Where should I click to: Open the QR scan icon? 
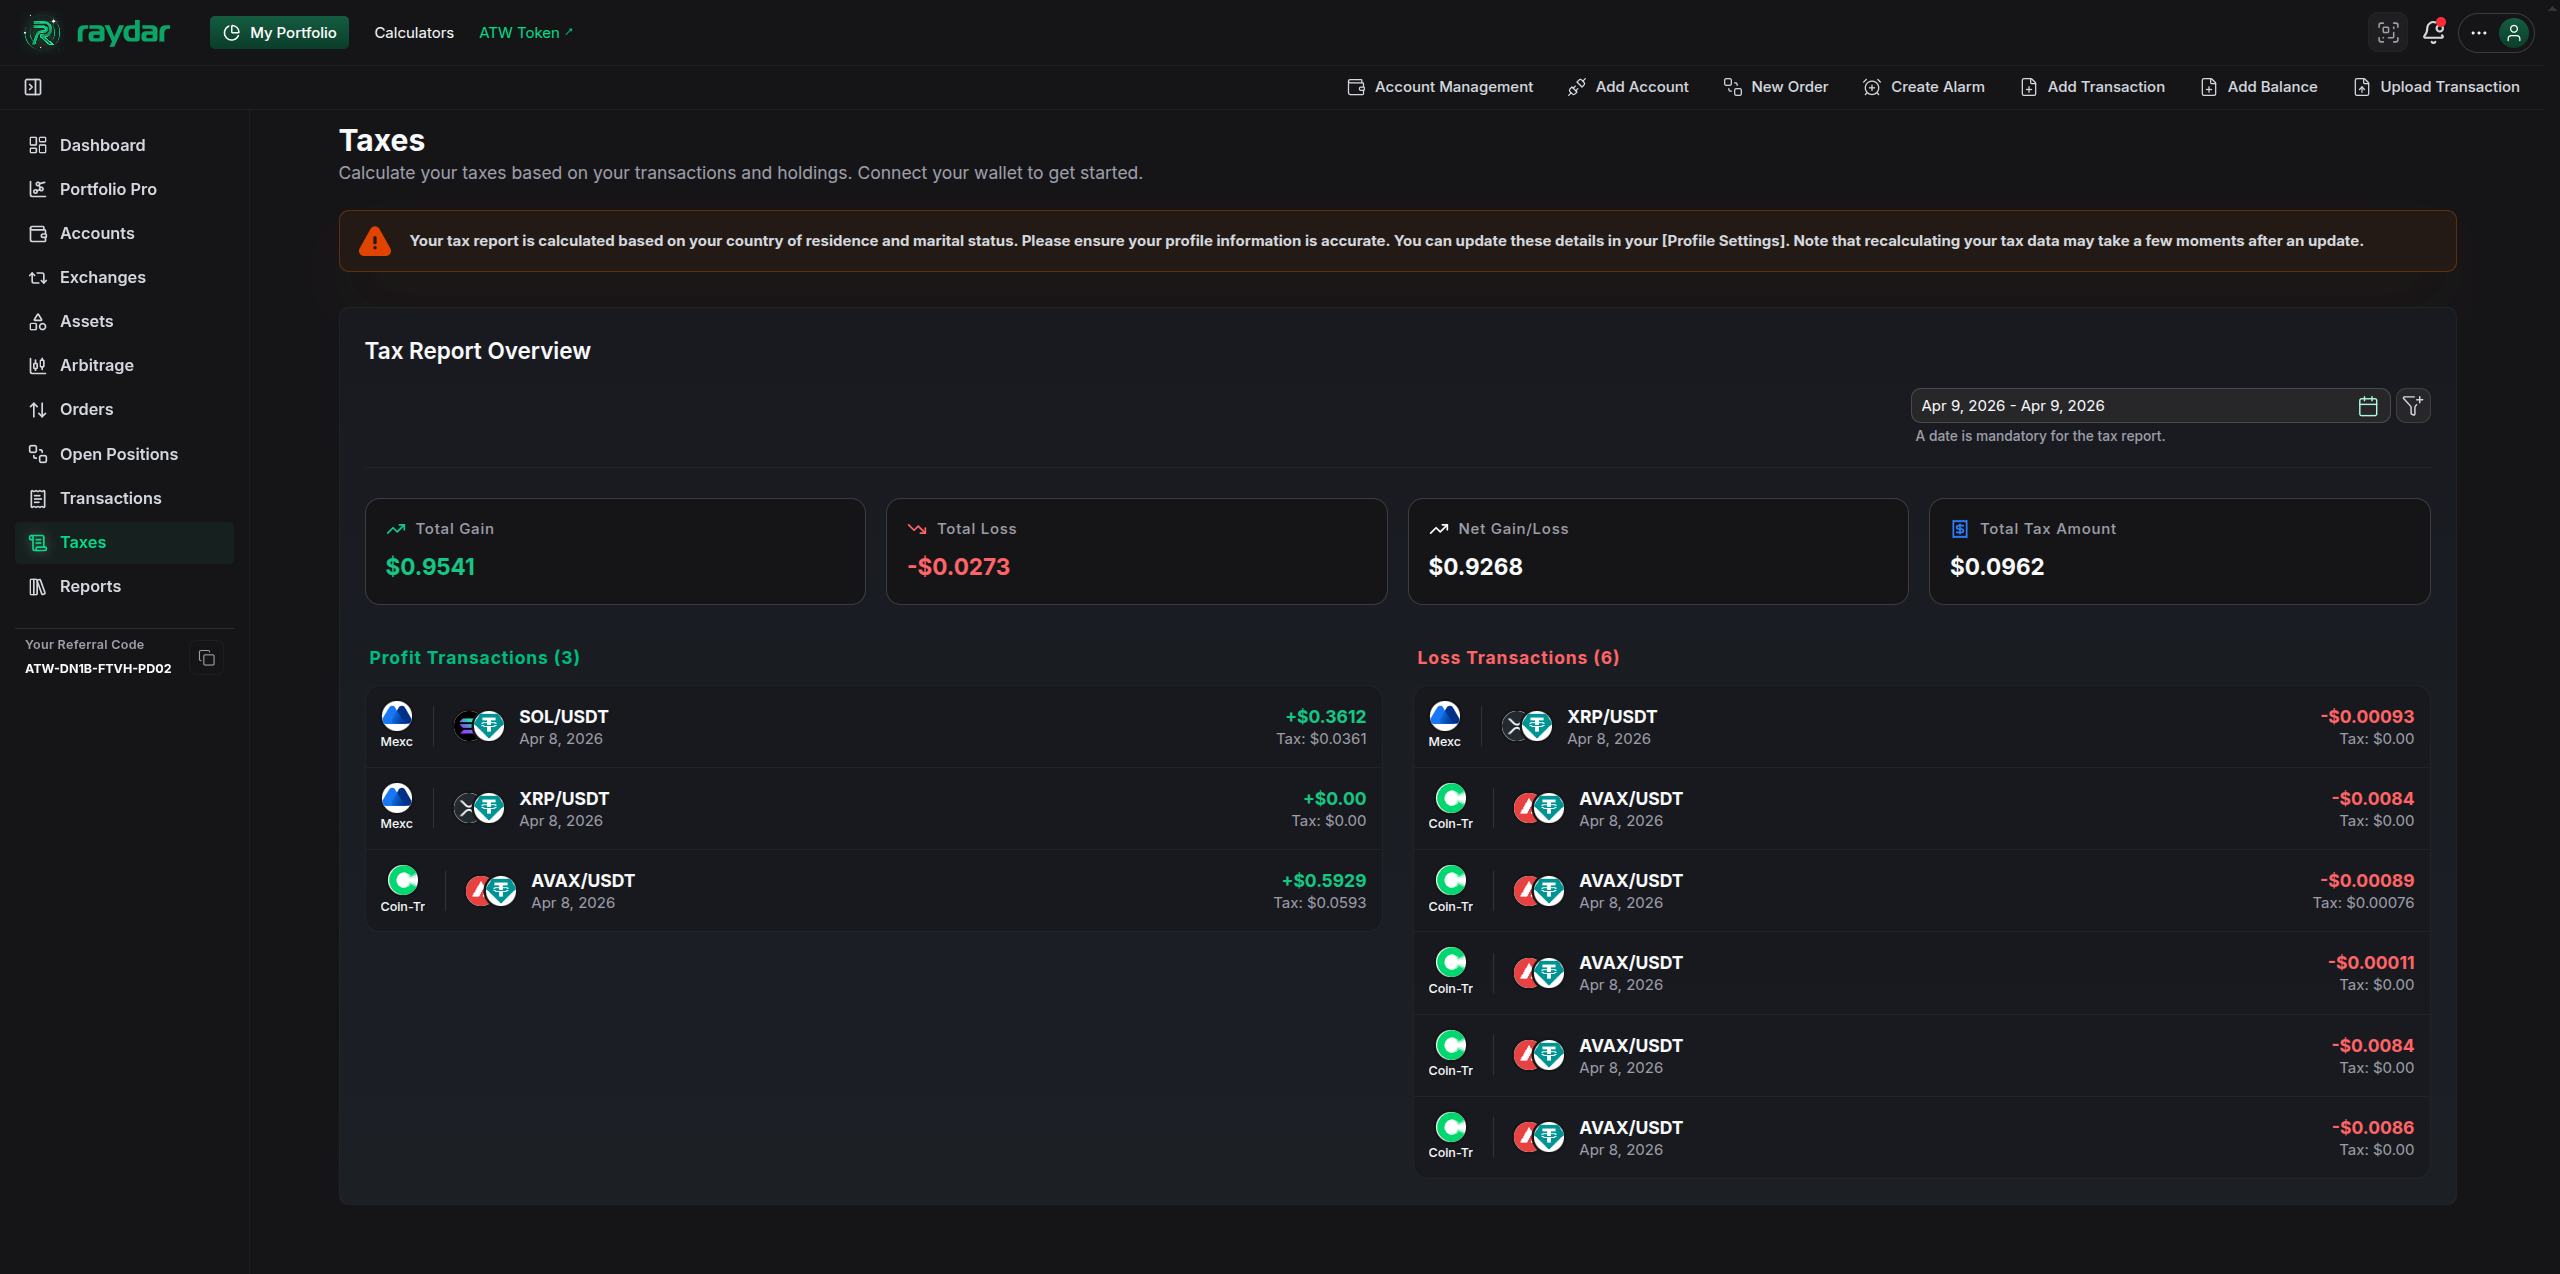(x=2388, y=33)
